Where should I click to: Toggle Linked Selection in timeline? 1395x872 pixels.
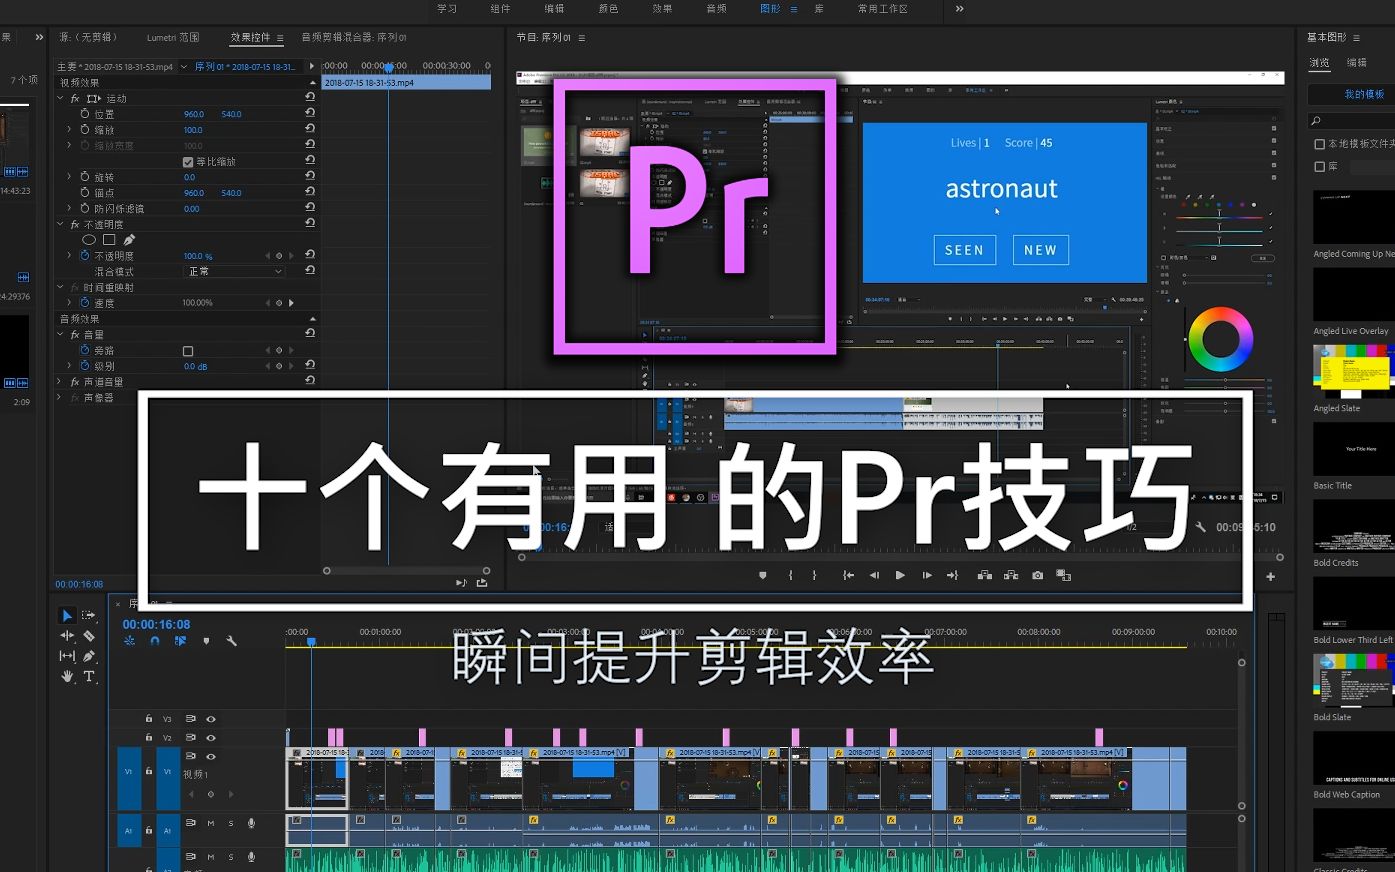[x=180, y=641]
